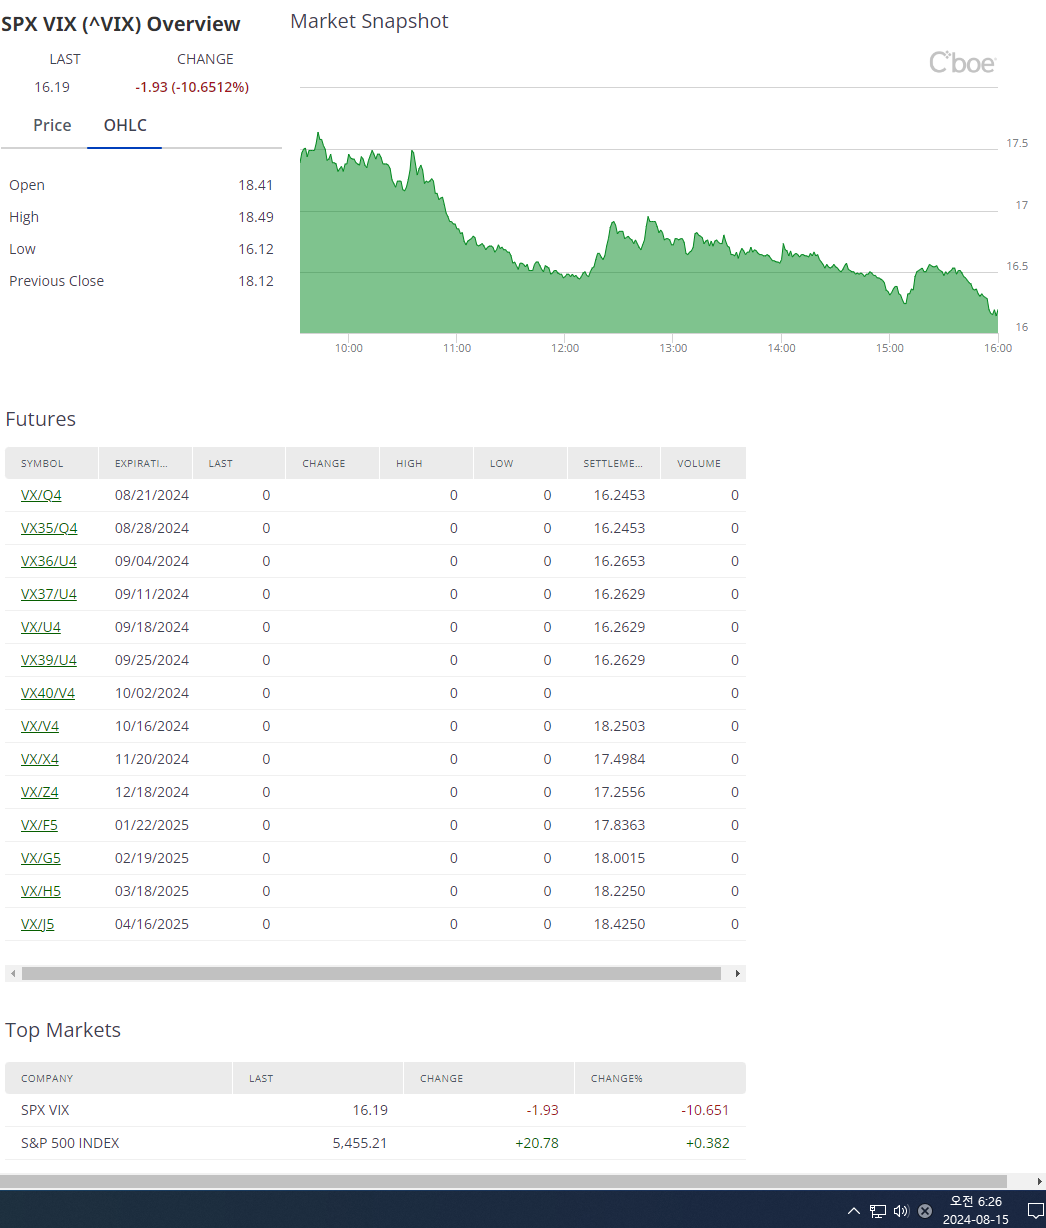Viewport: 1046px width, 1228px height.
Task: Click the expiration date 08/21/2024
Action: click(x=152, y=495)
